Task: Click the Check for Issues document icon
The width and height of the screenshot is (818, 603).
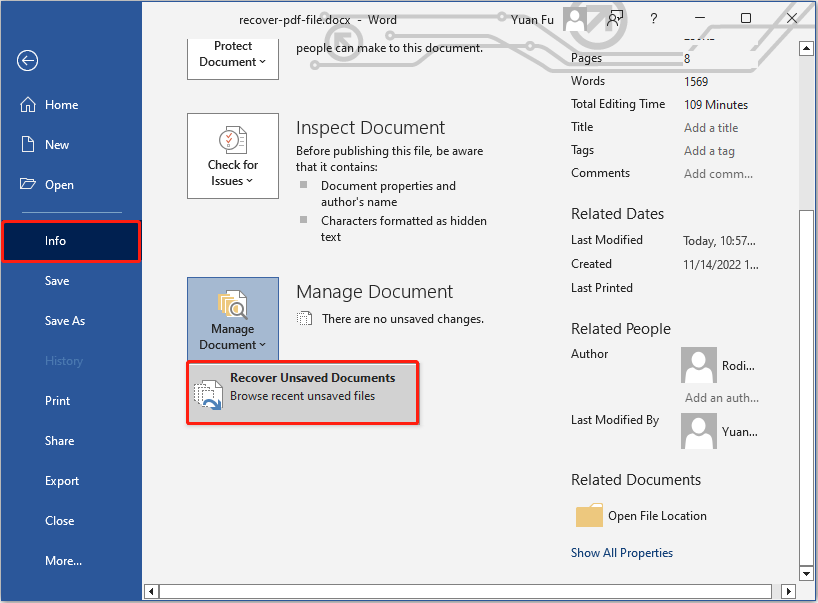Action: (233, 140)
